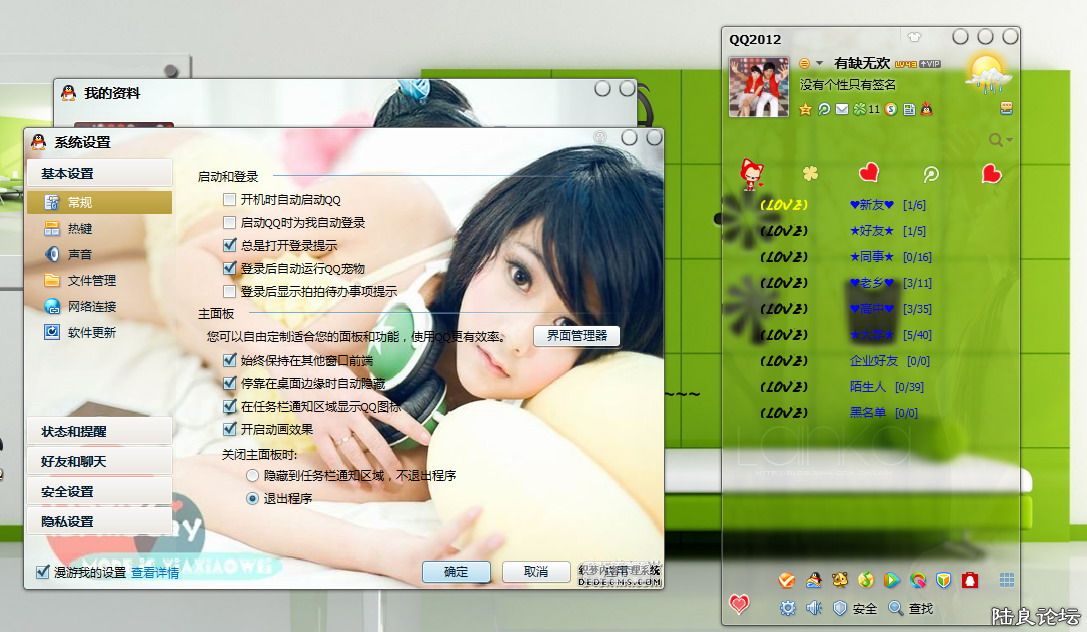Viewport: 1087px width, 632px height.
Task: Open the QQ mail envelope icon
Action: pos(842,109)
